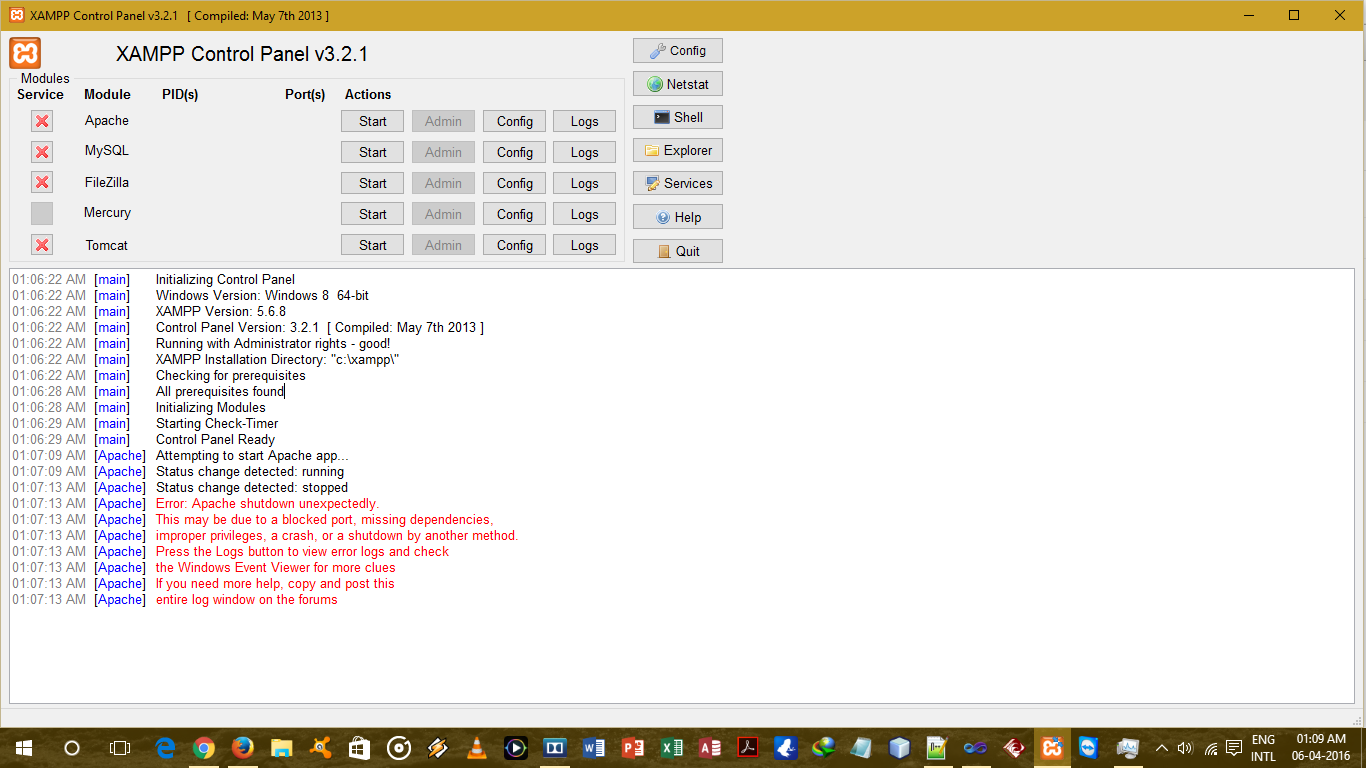Start the Apache module

373,121
